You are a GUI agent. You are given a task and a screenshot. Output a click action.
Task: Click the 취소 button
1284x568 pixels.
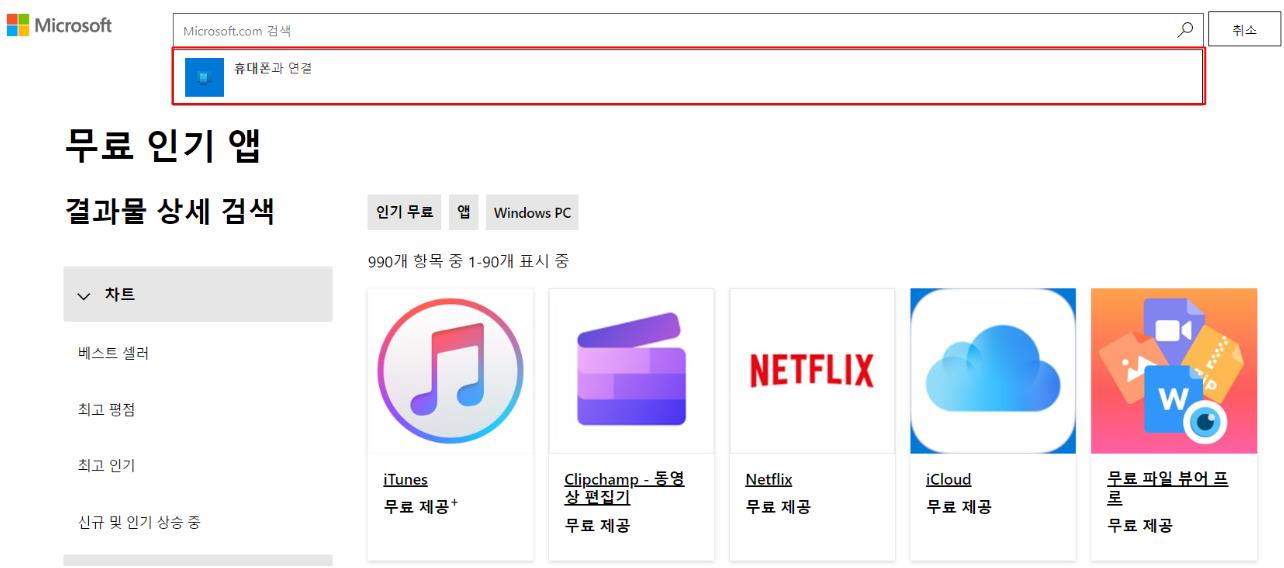1244,30
